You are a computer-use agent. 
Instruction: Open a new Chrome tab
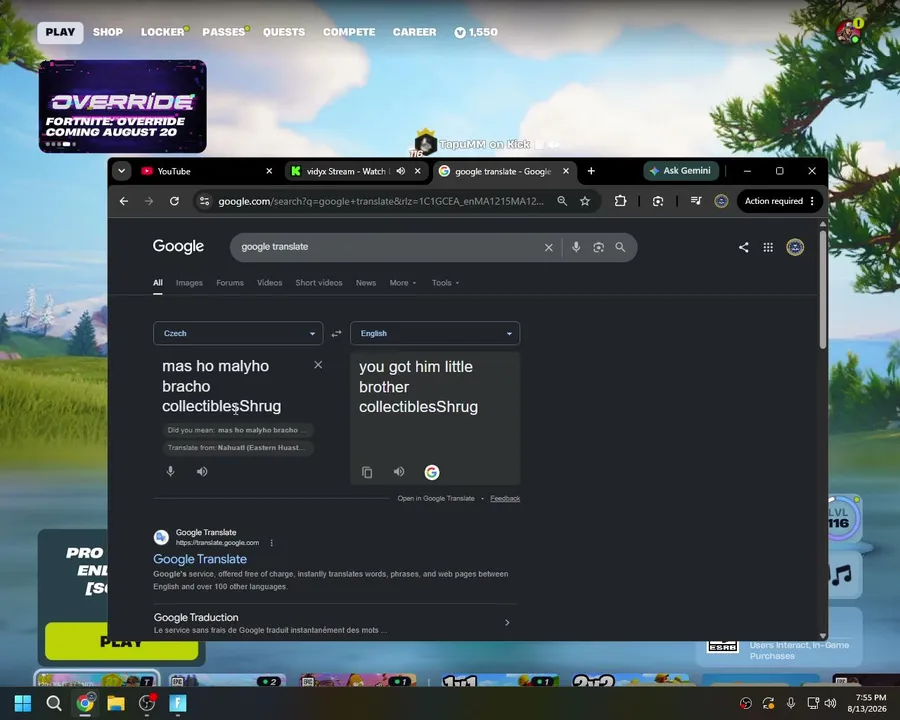[x=591, y=171]
